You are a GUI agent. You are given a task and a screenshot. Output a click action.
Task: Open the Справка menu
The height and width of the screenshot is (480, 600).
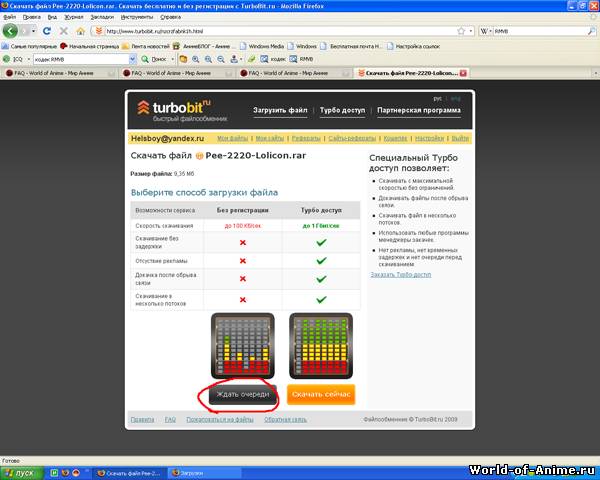[170, 17]
